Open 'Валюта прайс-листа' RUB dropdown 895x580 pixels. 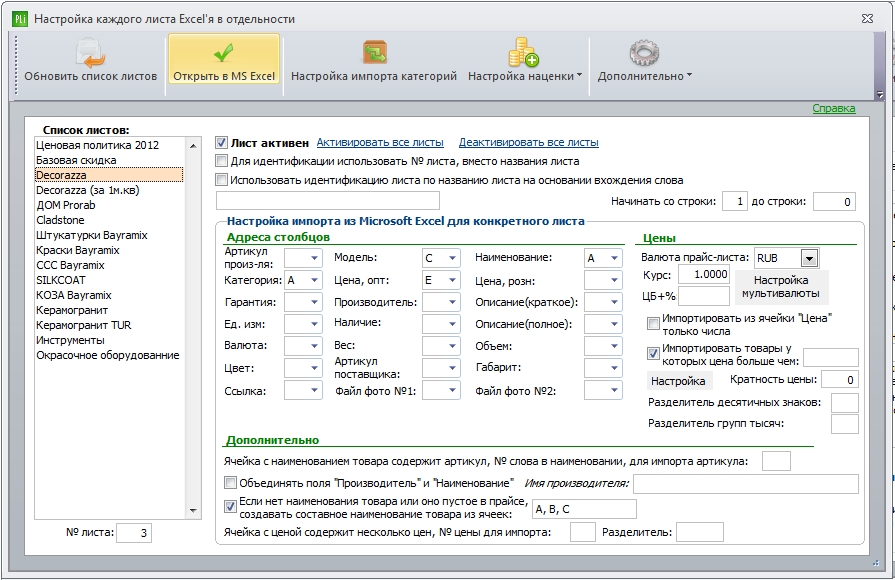tap(809, 258)
